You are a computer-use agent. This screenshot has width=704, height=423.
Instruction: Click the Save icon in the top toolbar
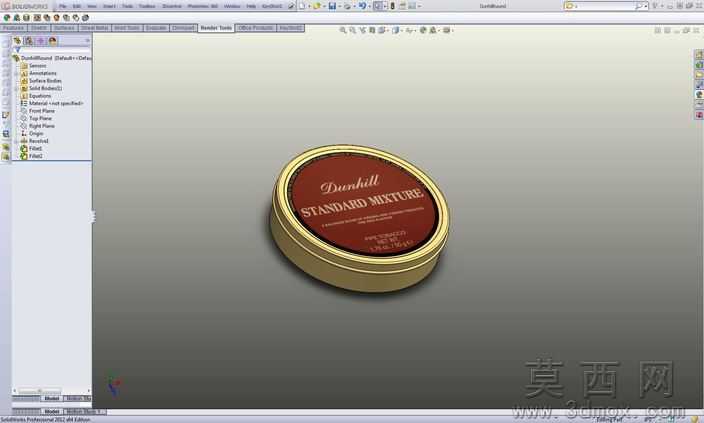[x=332, y=6]
